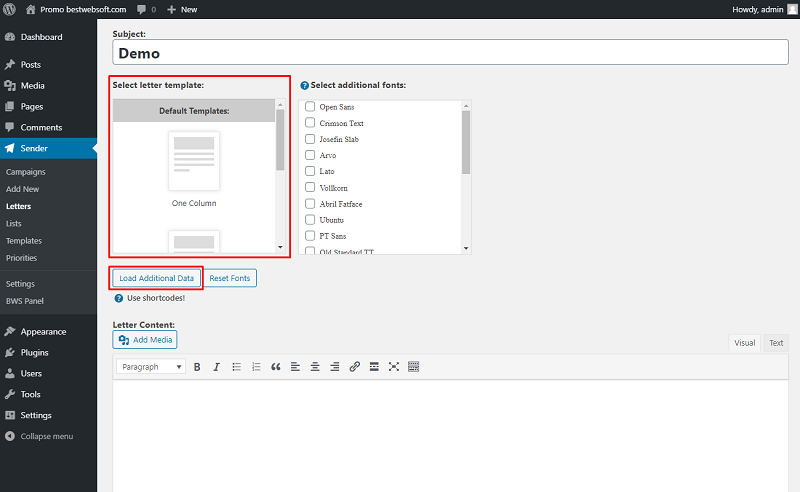Align text left in editor

(x=295, y=366)
